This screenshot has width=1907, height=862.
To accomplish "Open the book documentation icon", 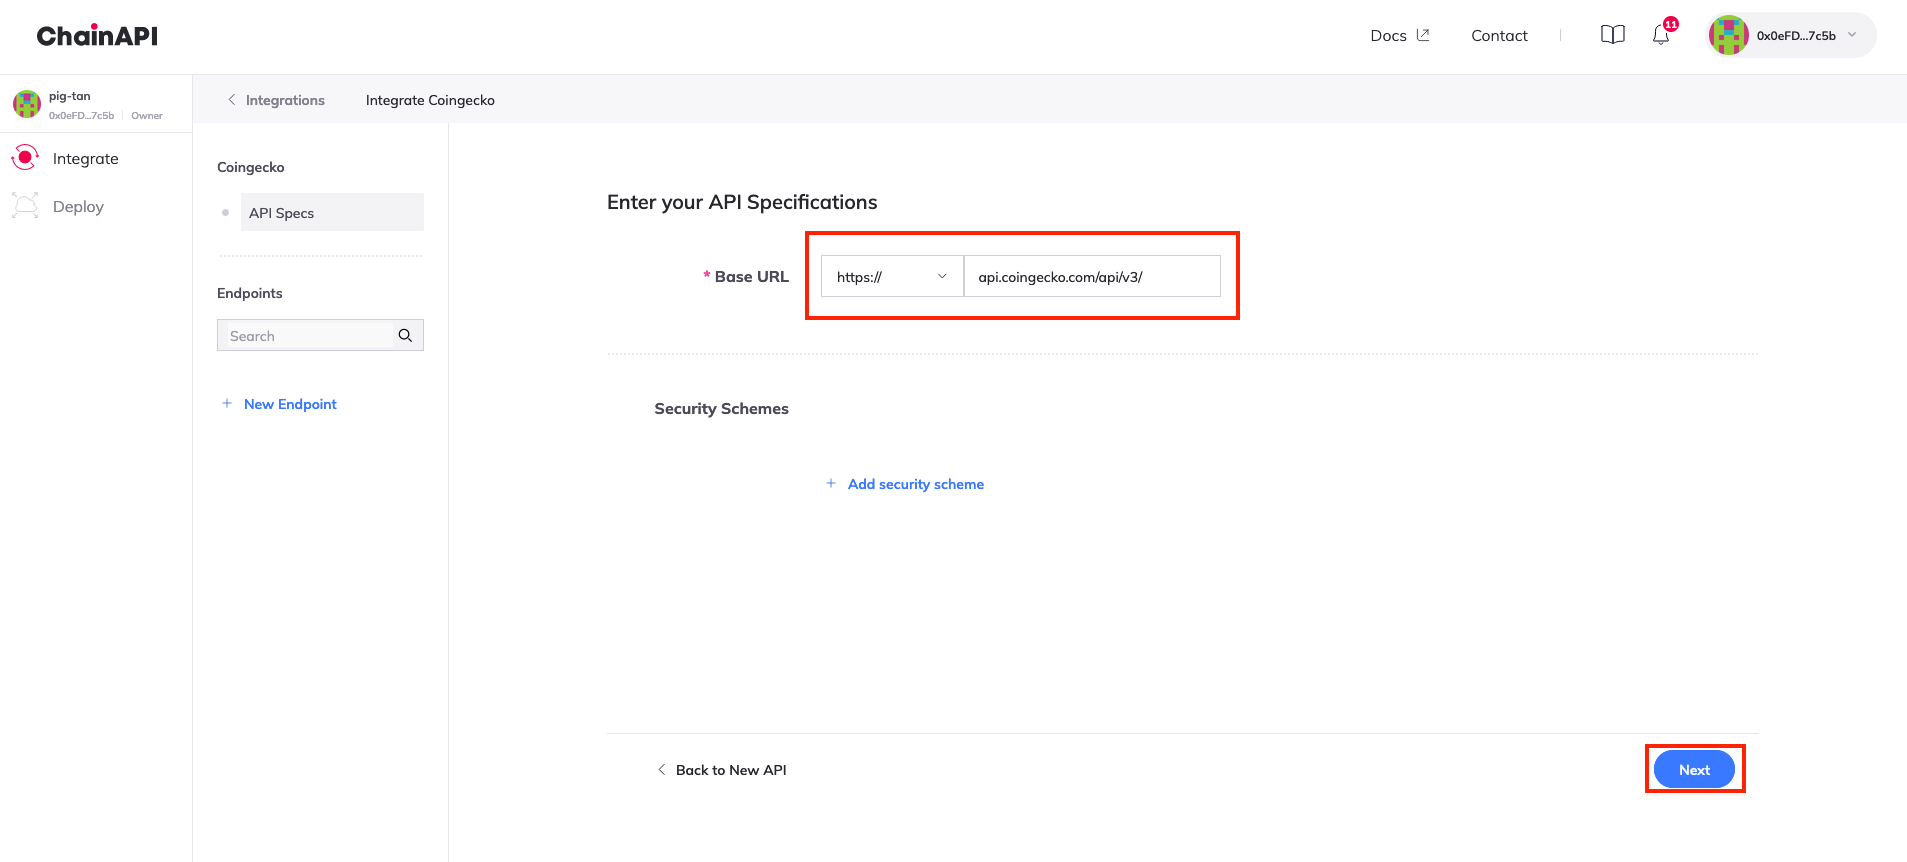I will 1612,35.
